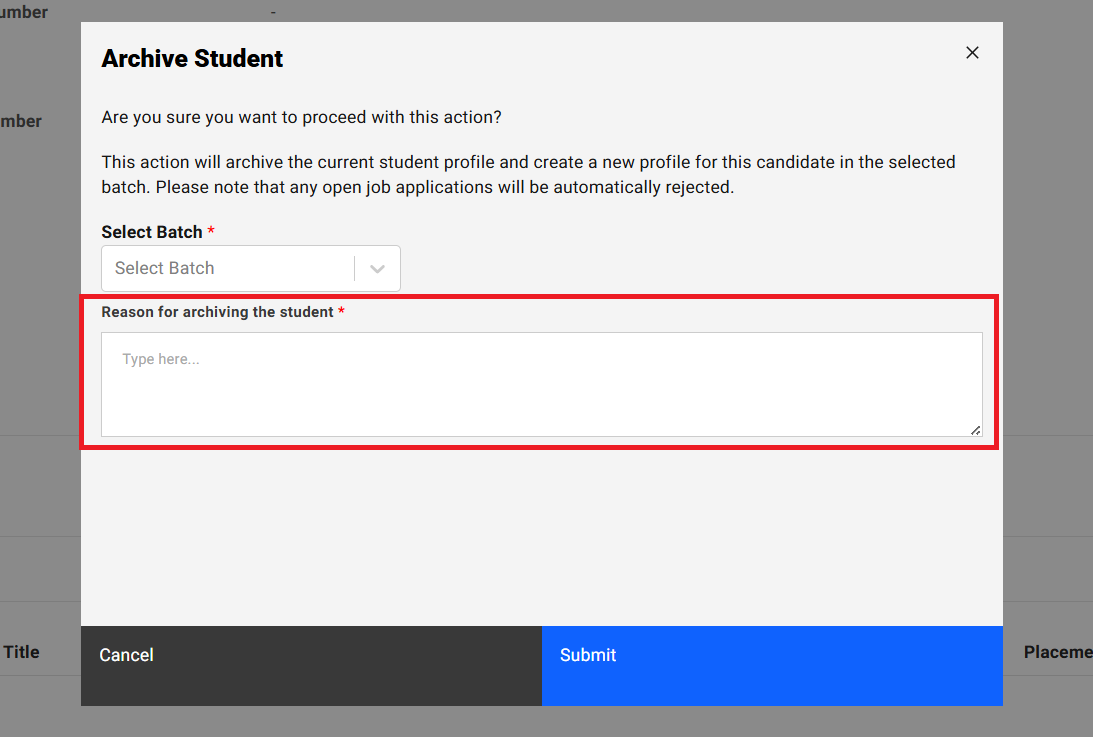The width and height of the screenshot is (1093, 737).
Task: Click the 'Are you sure' confirmation text
Action: (301, 118)
